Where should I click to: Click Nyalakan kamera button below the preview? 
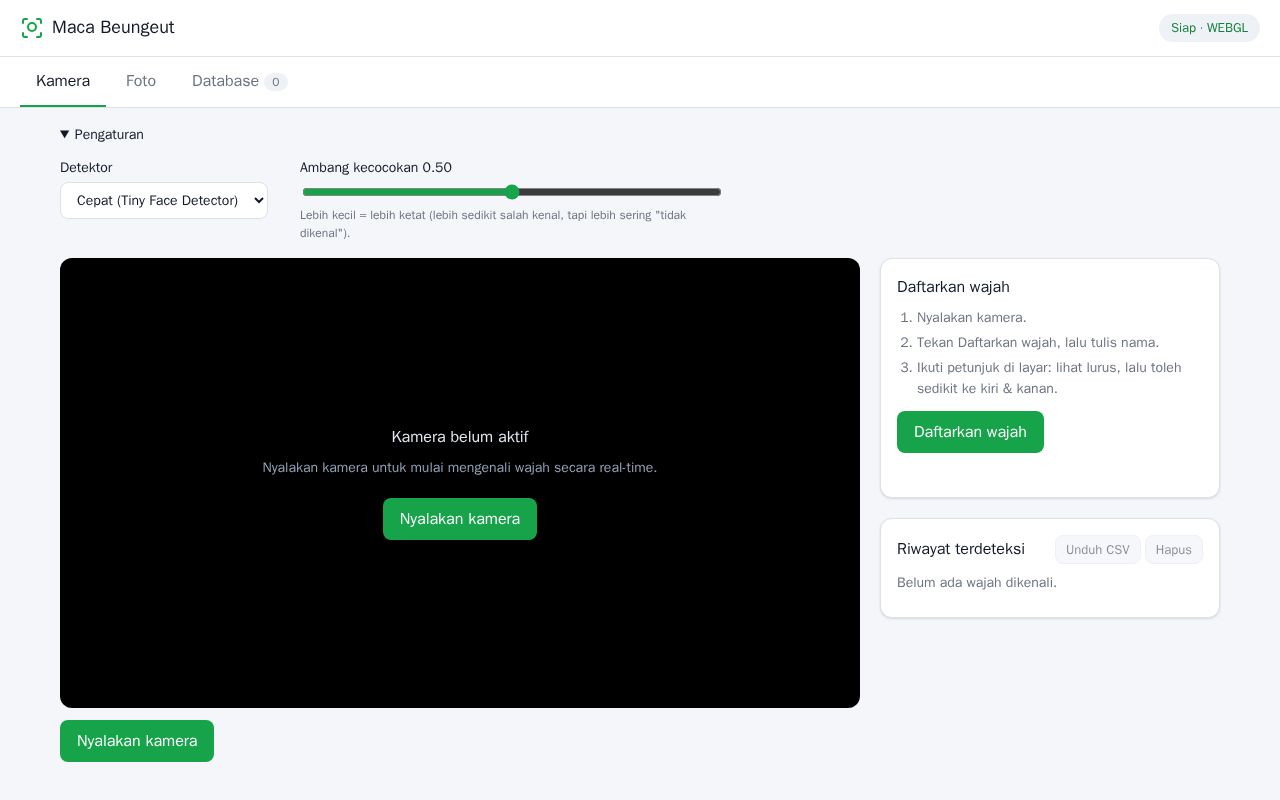pos(137,741)
